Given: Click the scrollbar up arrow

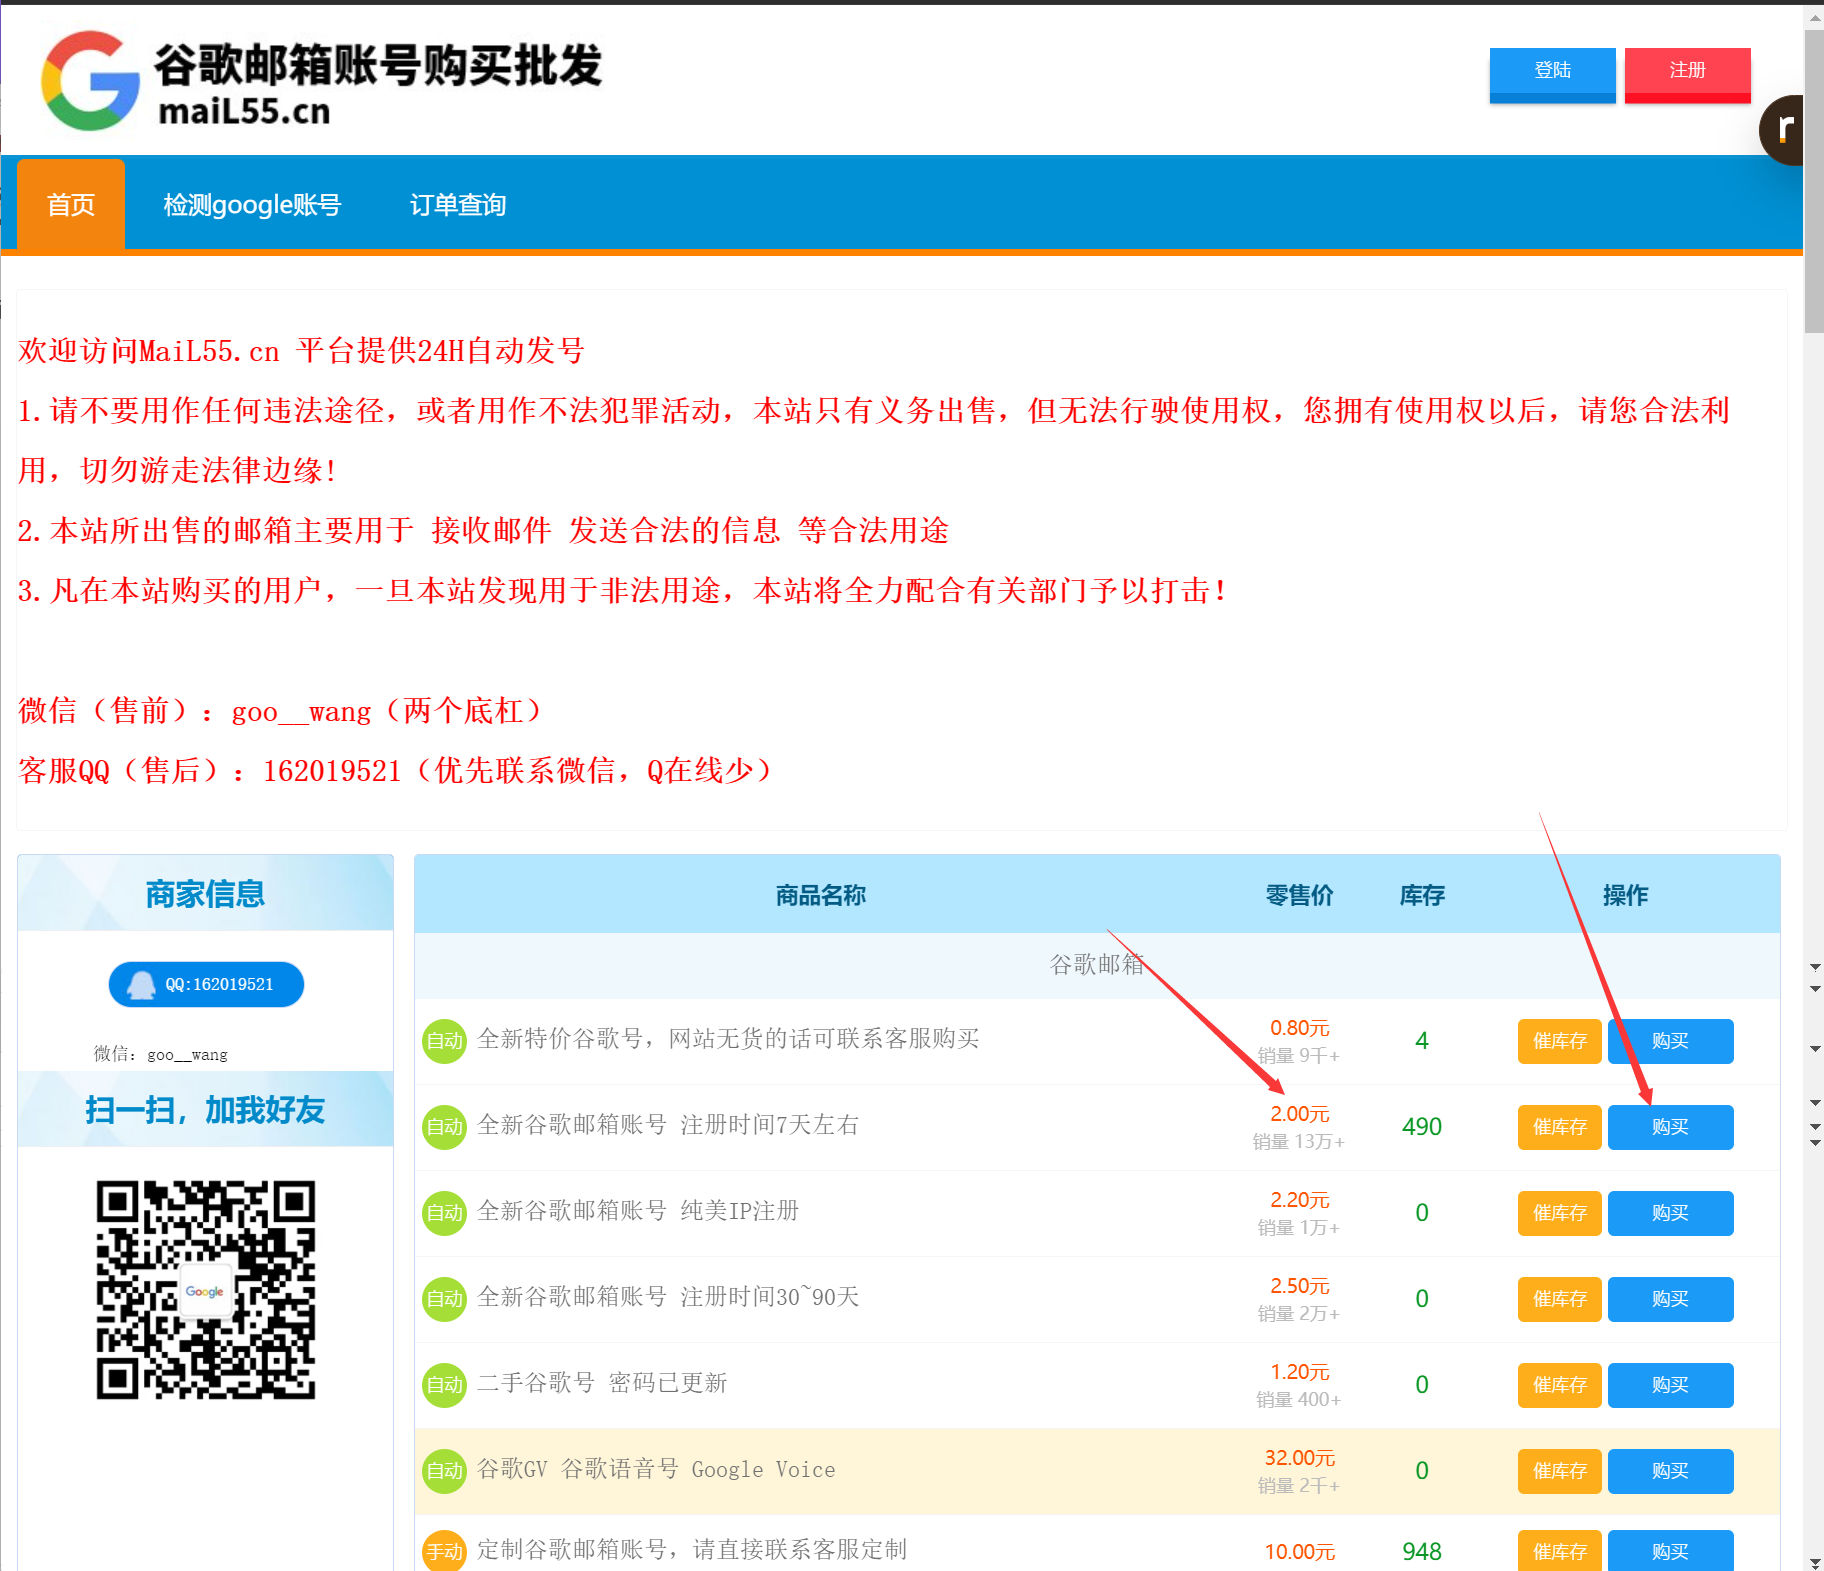Looking at the screenshot, I should click(x=1814, y=17).
